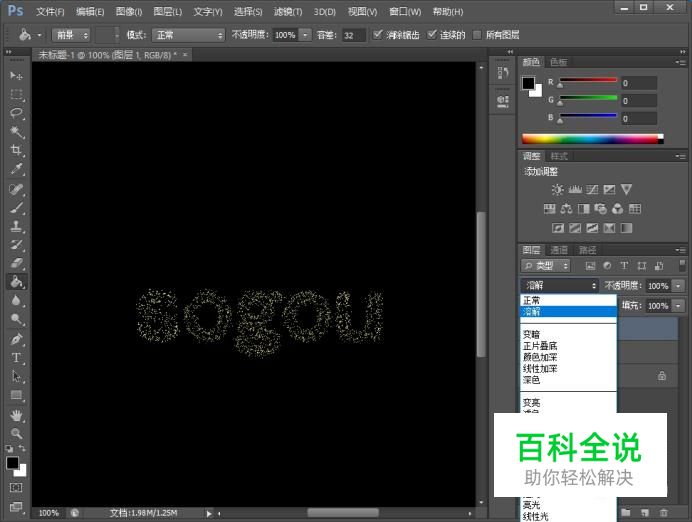Open the 图像(I) menu

point(129,11)
